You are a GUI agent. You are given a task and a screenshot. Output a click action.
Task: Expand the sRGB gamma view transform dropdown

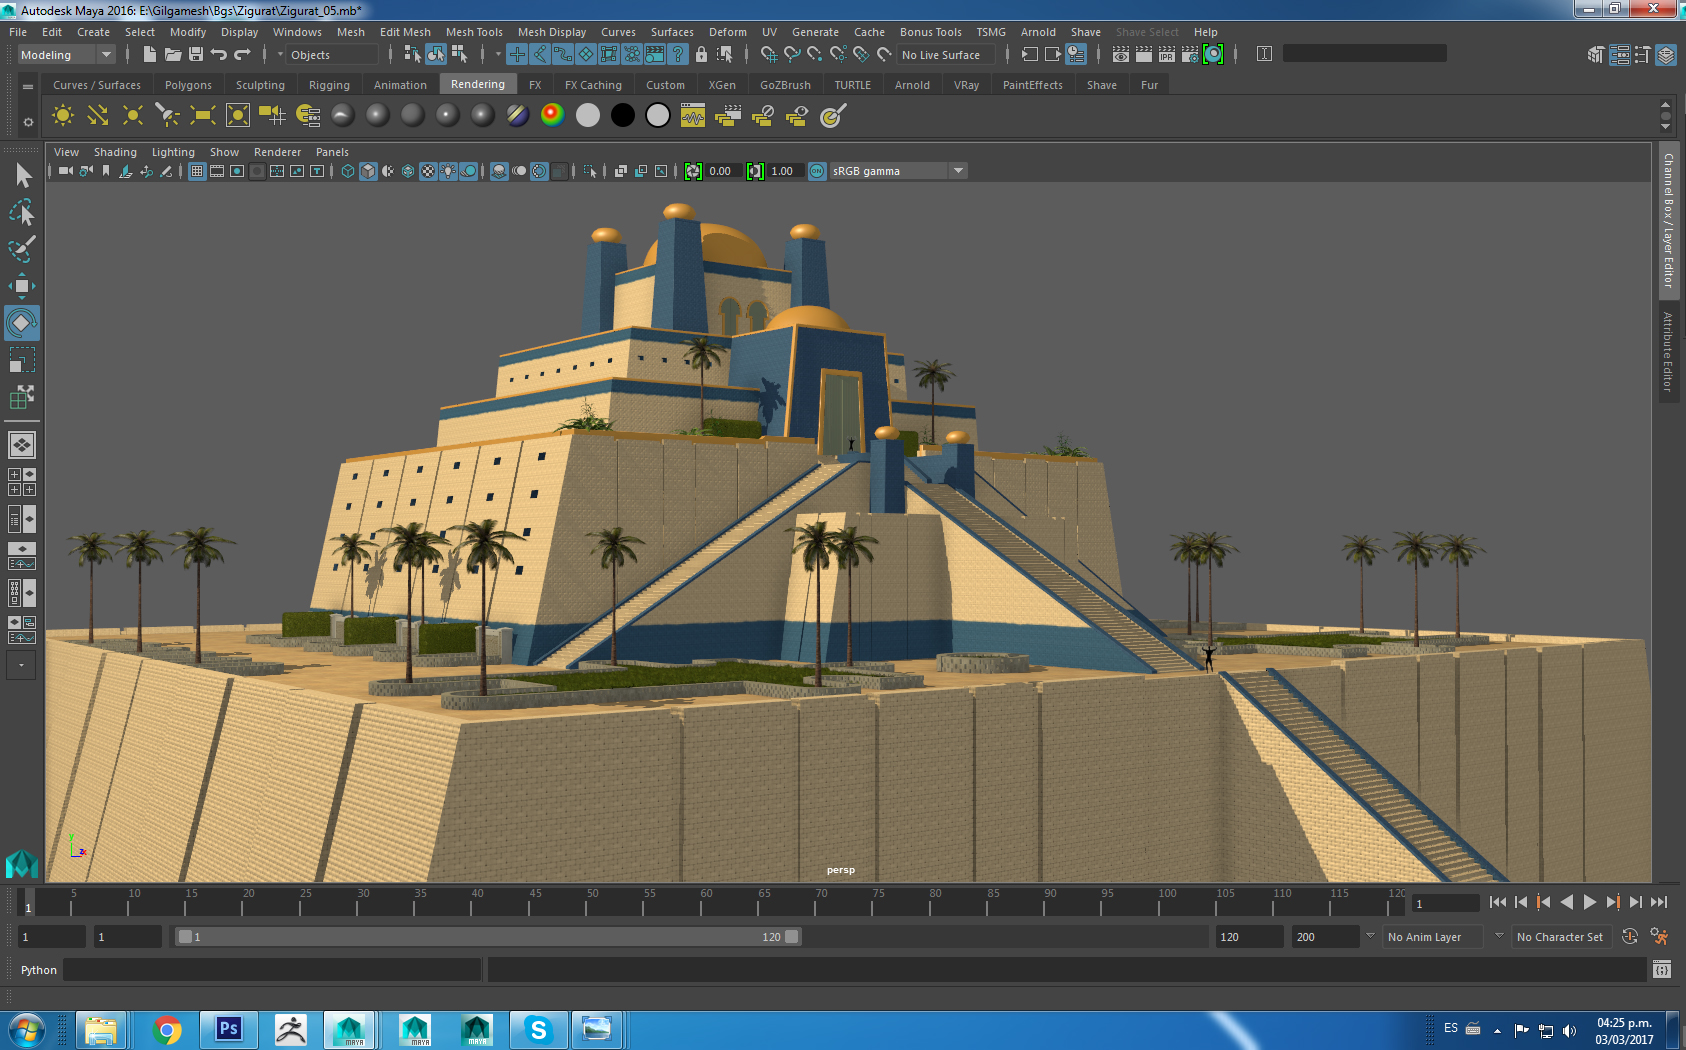[958, 171]
